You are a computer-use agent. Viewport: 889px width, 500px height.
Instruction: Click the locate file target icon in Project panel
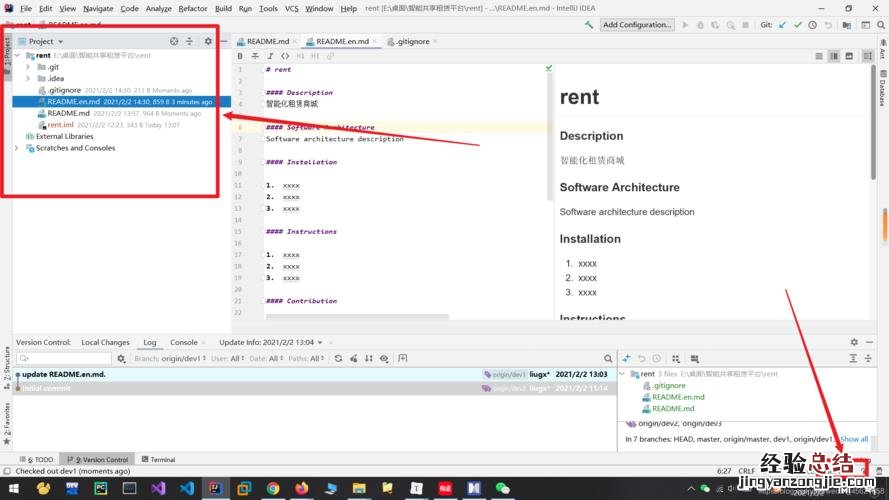174,41
